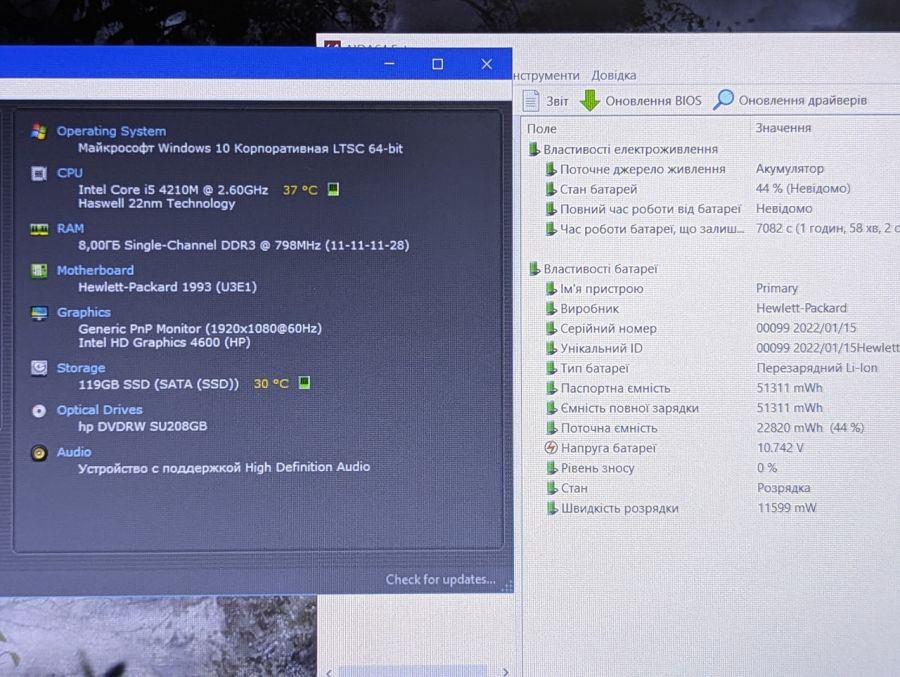This screenshot has height=677, width=900.
Task: Click the 10.742 V voltage value
Action: pyautogui.click(x=780, y=447)
